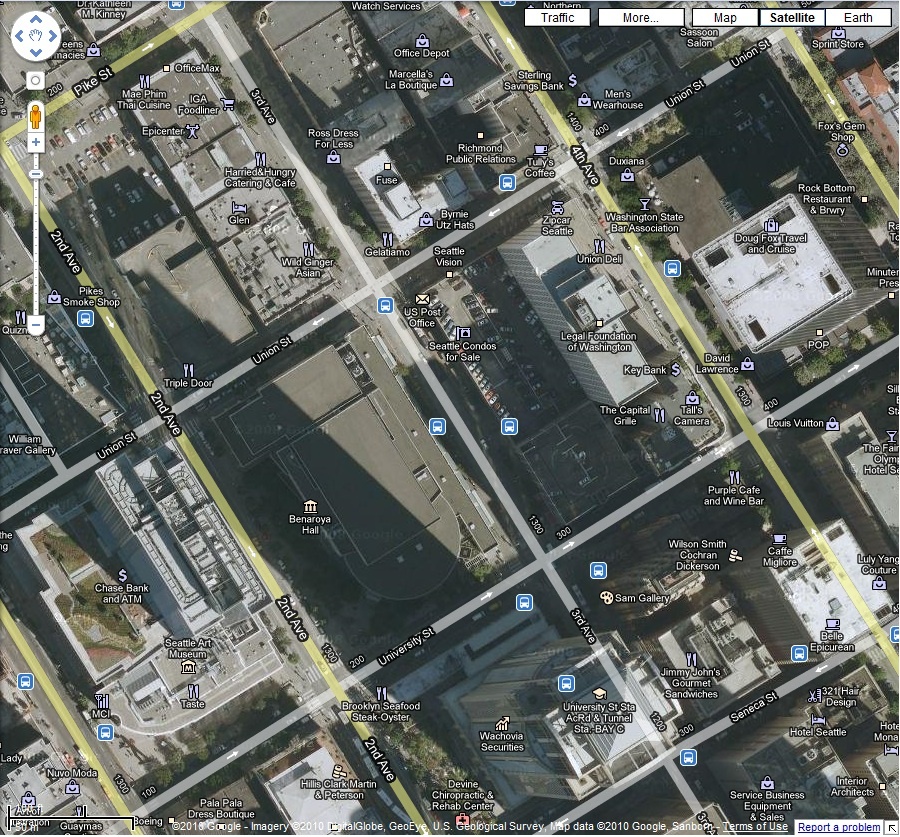This screenshot has height=837, width=900.
Task: Select Jimmy John's Gourmet Sandwiches icon
Action: [x=692, y=659]
